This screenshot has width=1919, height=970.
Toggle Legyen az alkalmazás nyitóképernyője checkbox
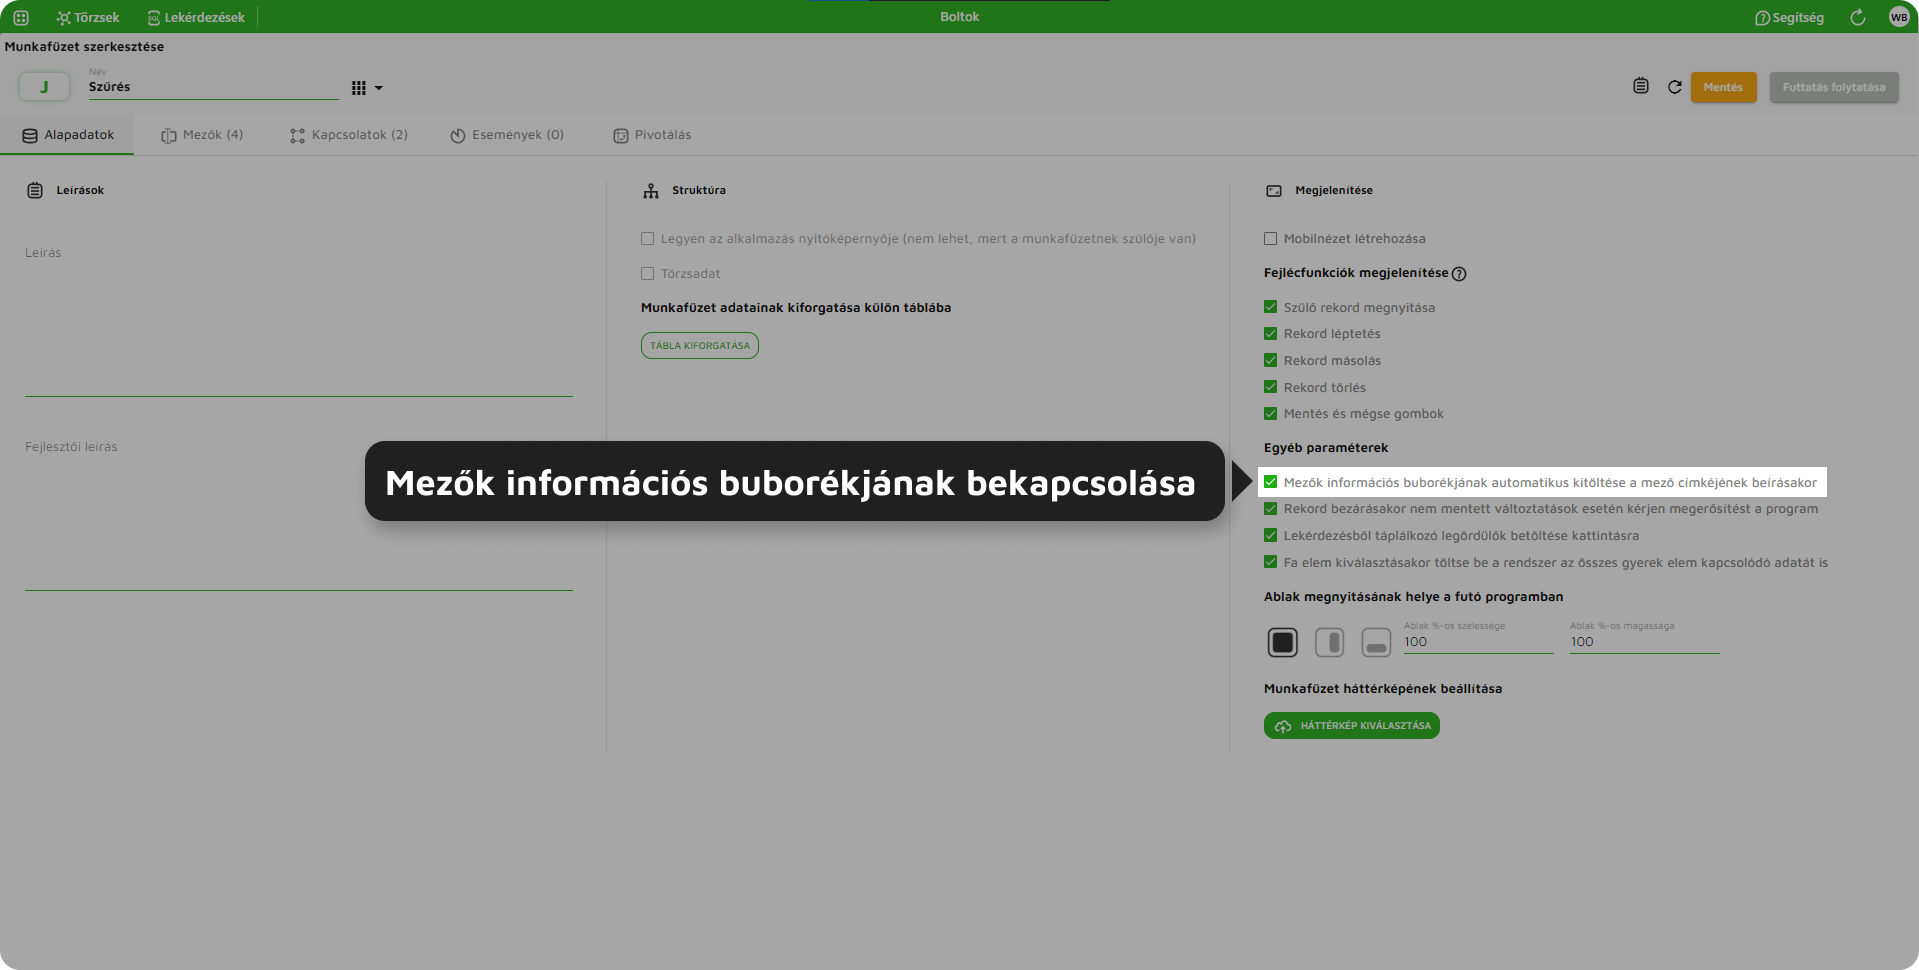coord(647,239)
